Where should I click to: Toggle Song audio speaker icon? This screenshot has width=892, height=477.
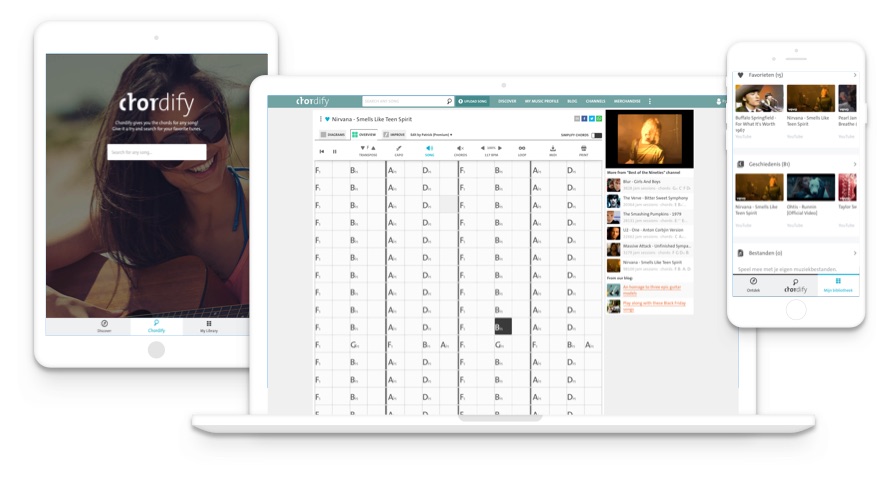point(430,148)
